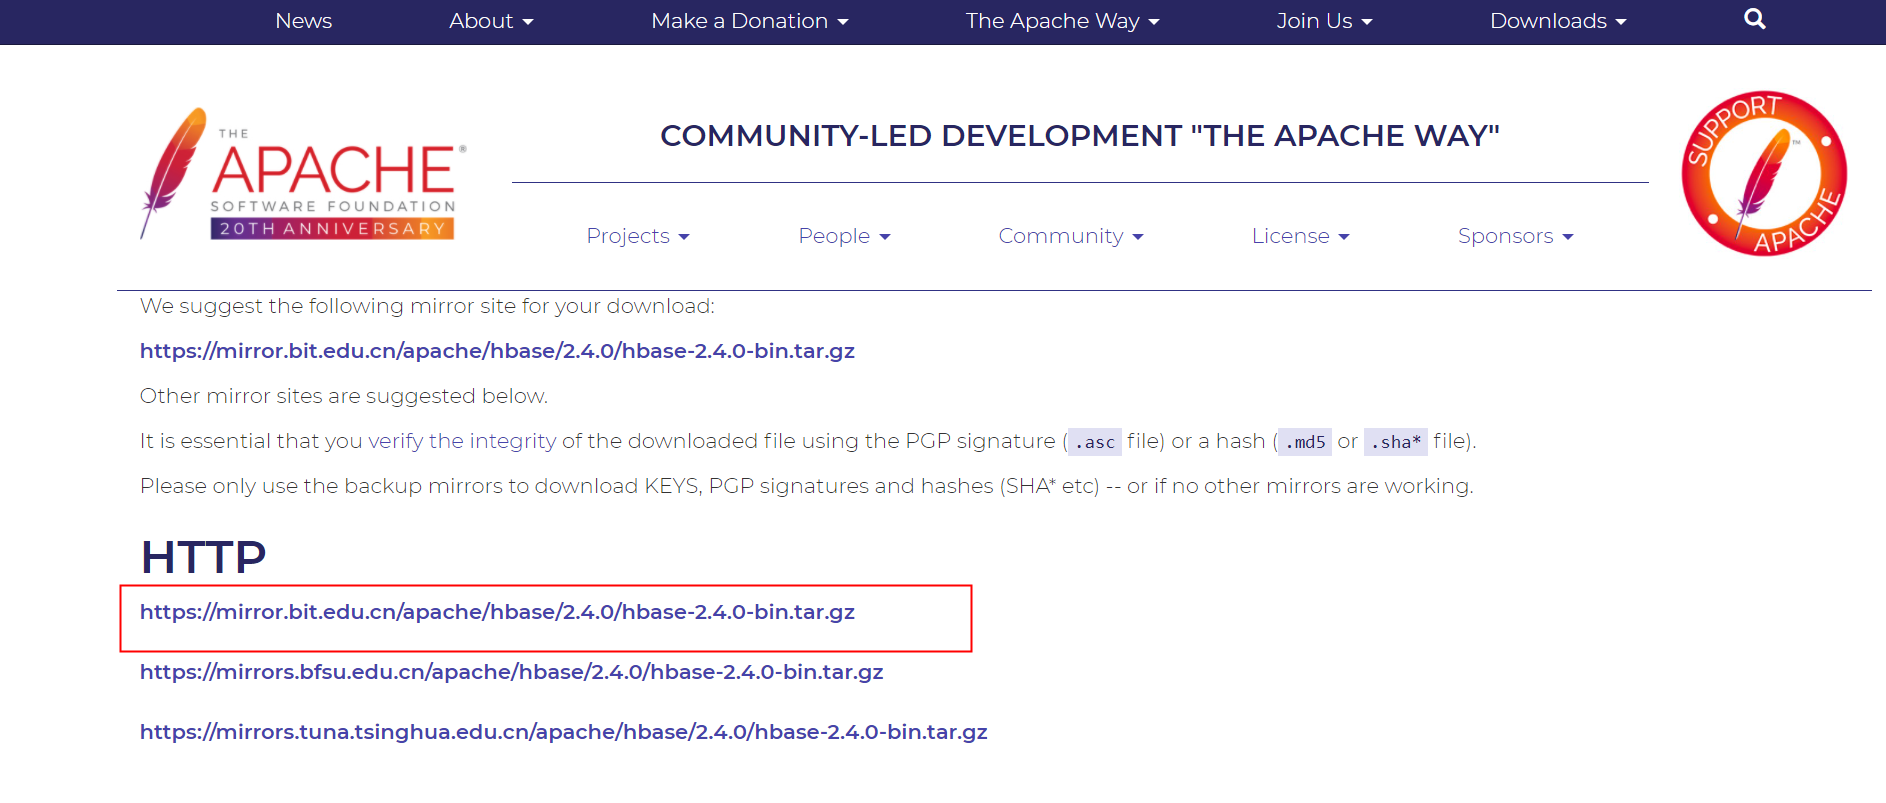Click the 'Please only use the backup mirrors' sentence

click(806, 486)
